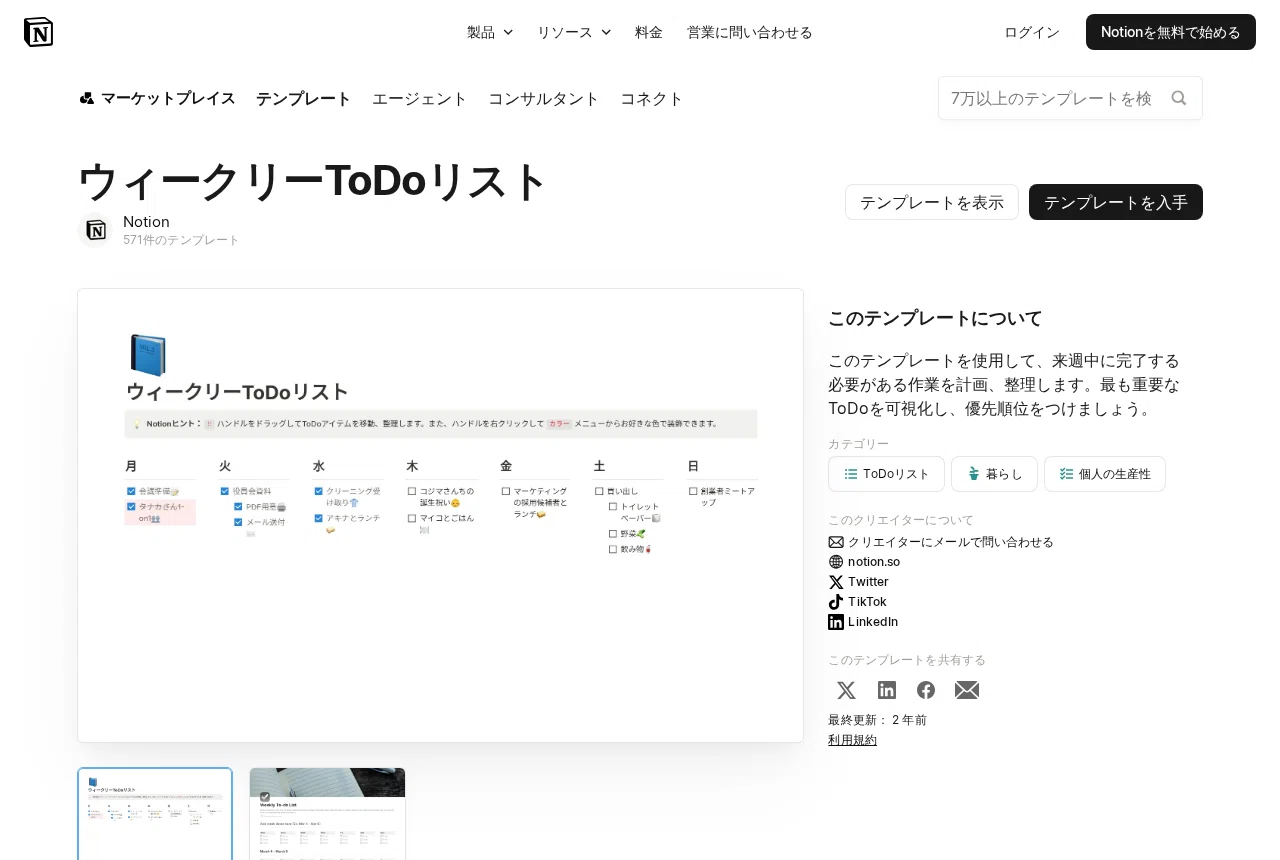This screenshot has height=860, width=1280.
Task: Click the テンプレートを入手 button
Action: pyautogui.click(x=1116, y=202)
